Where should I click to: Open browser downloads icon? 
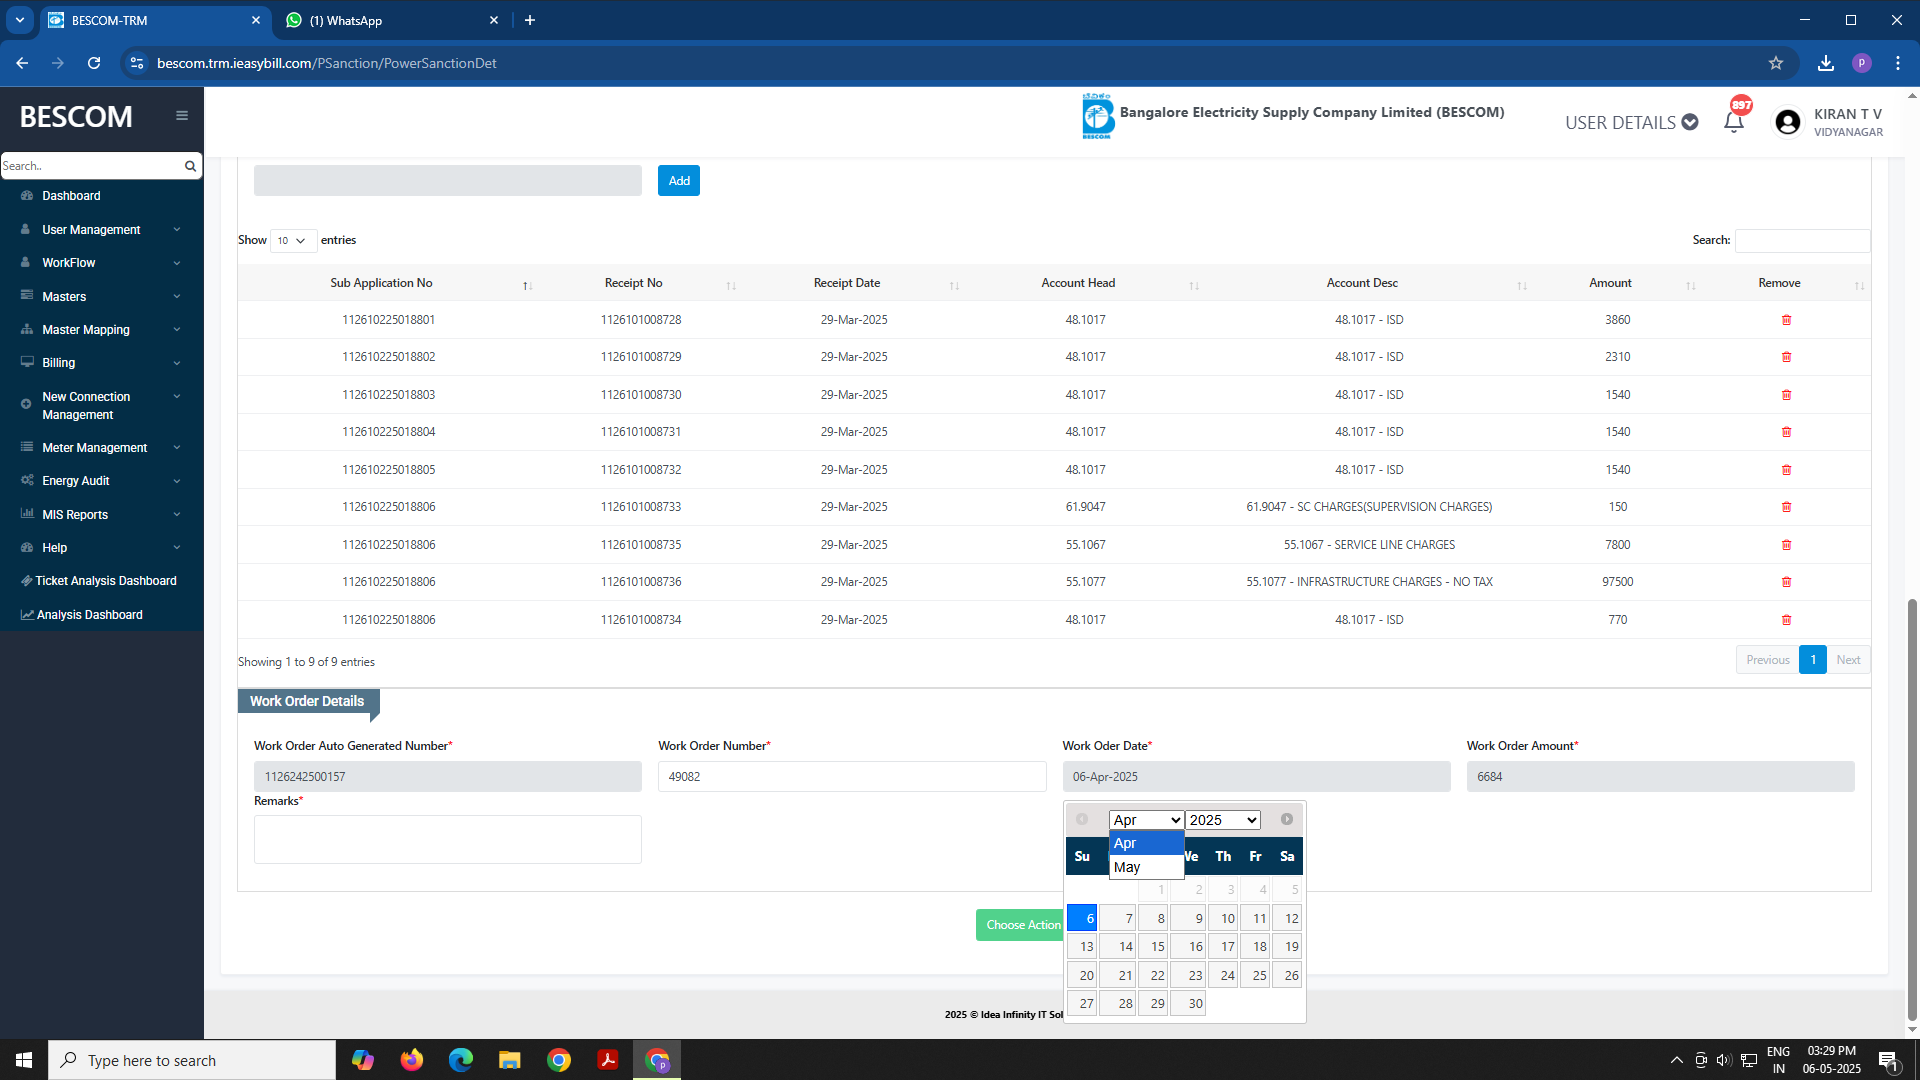tap(1826, 63)
